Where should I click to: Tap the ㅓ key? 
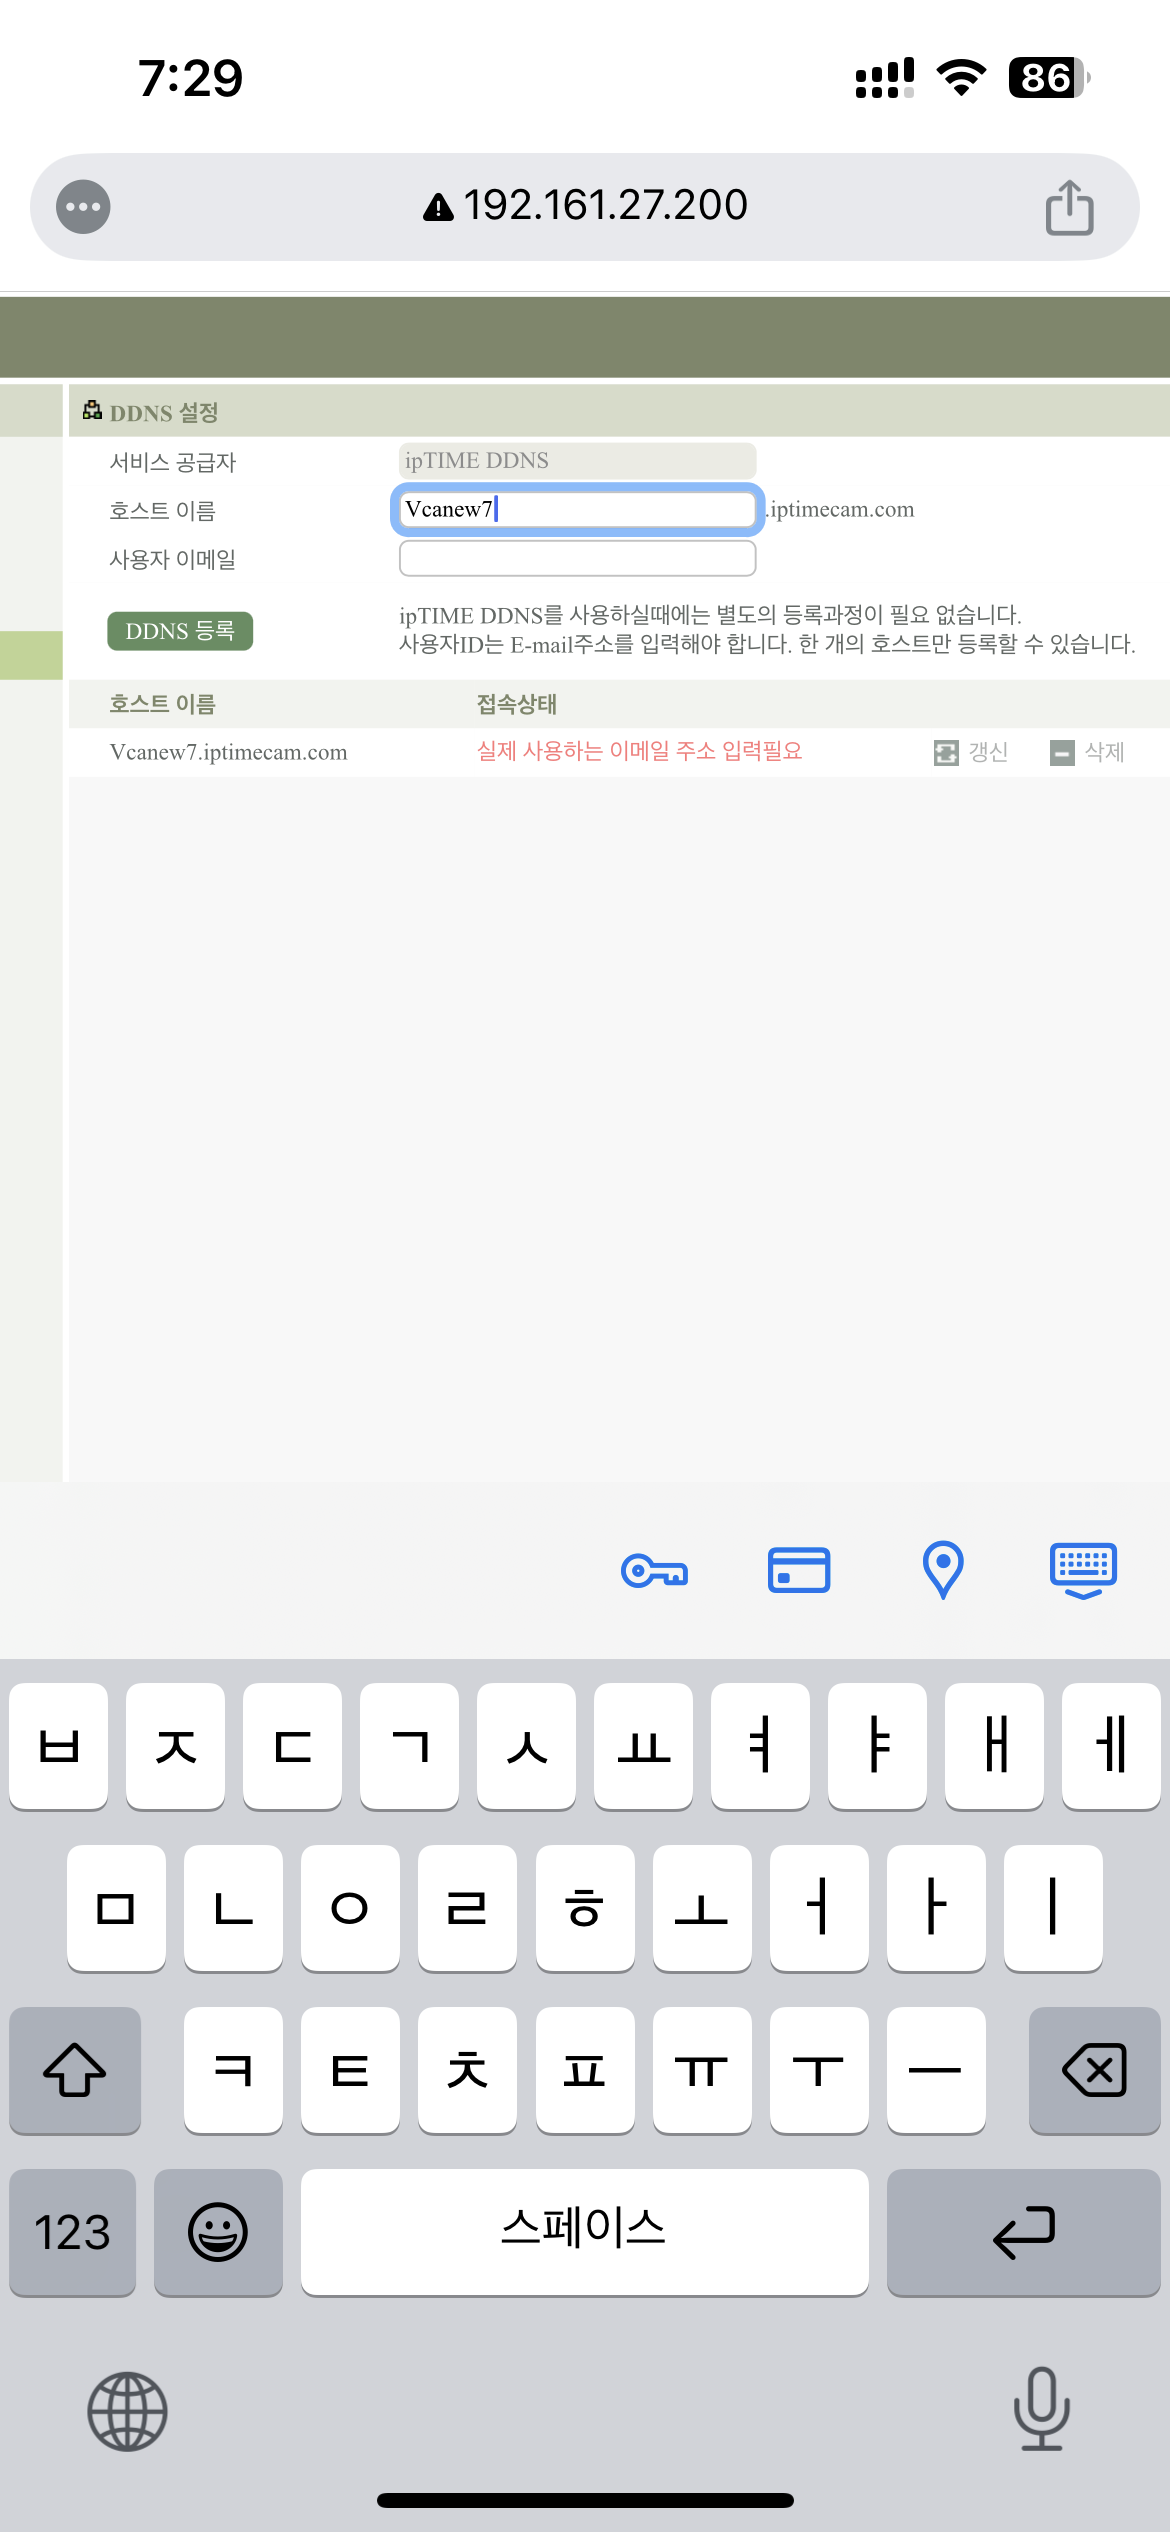819,1908
